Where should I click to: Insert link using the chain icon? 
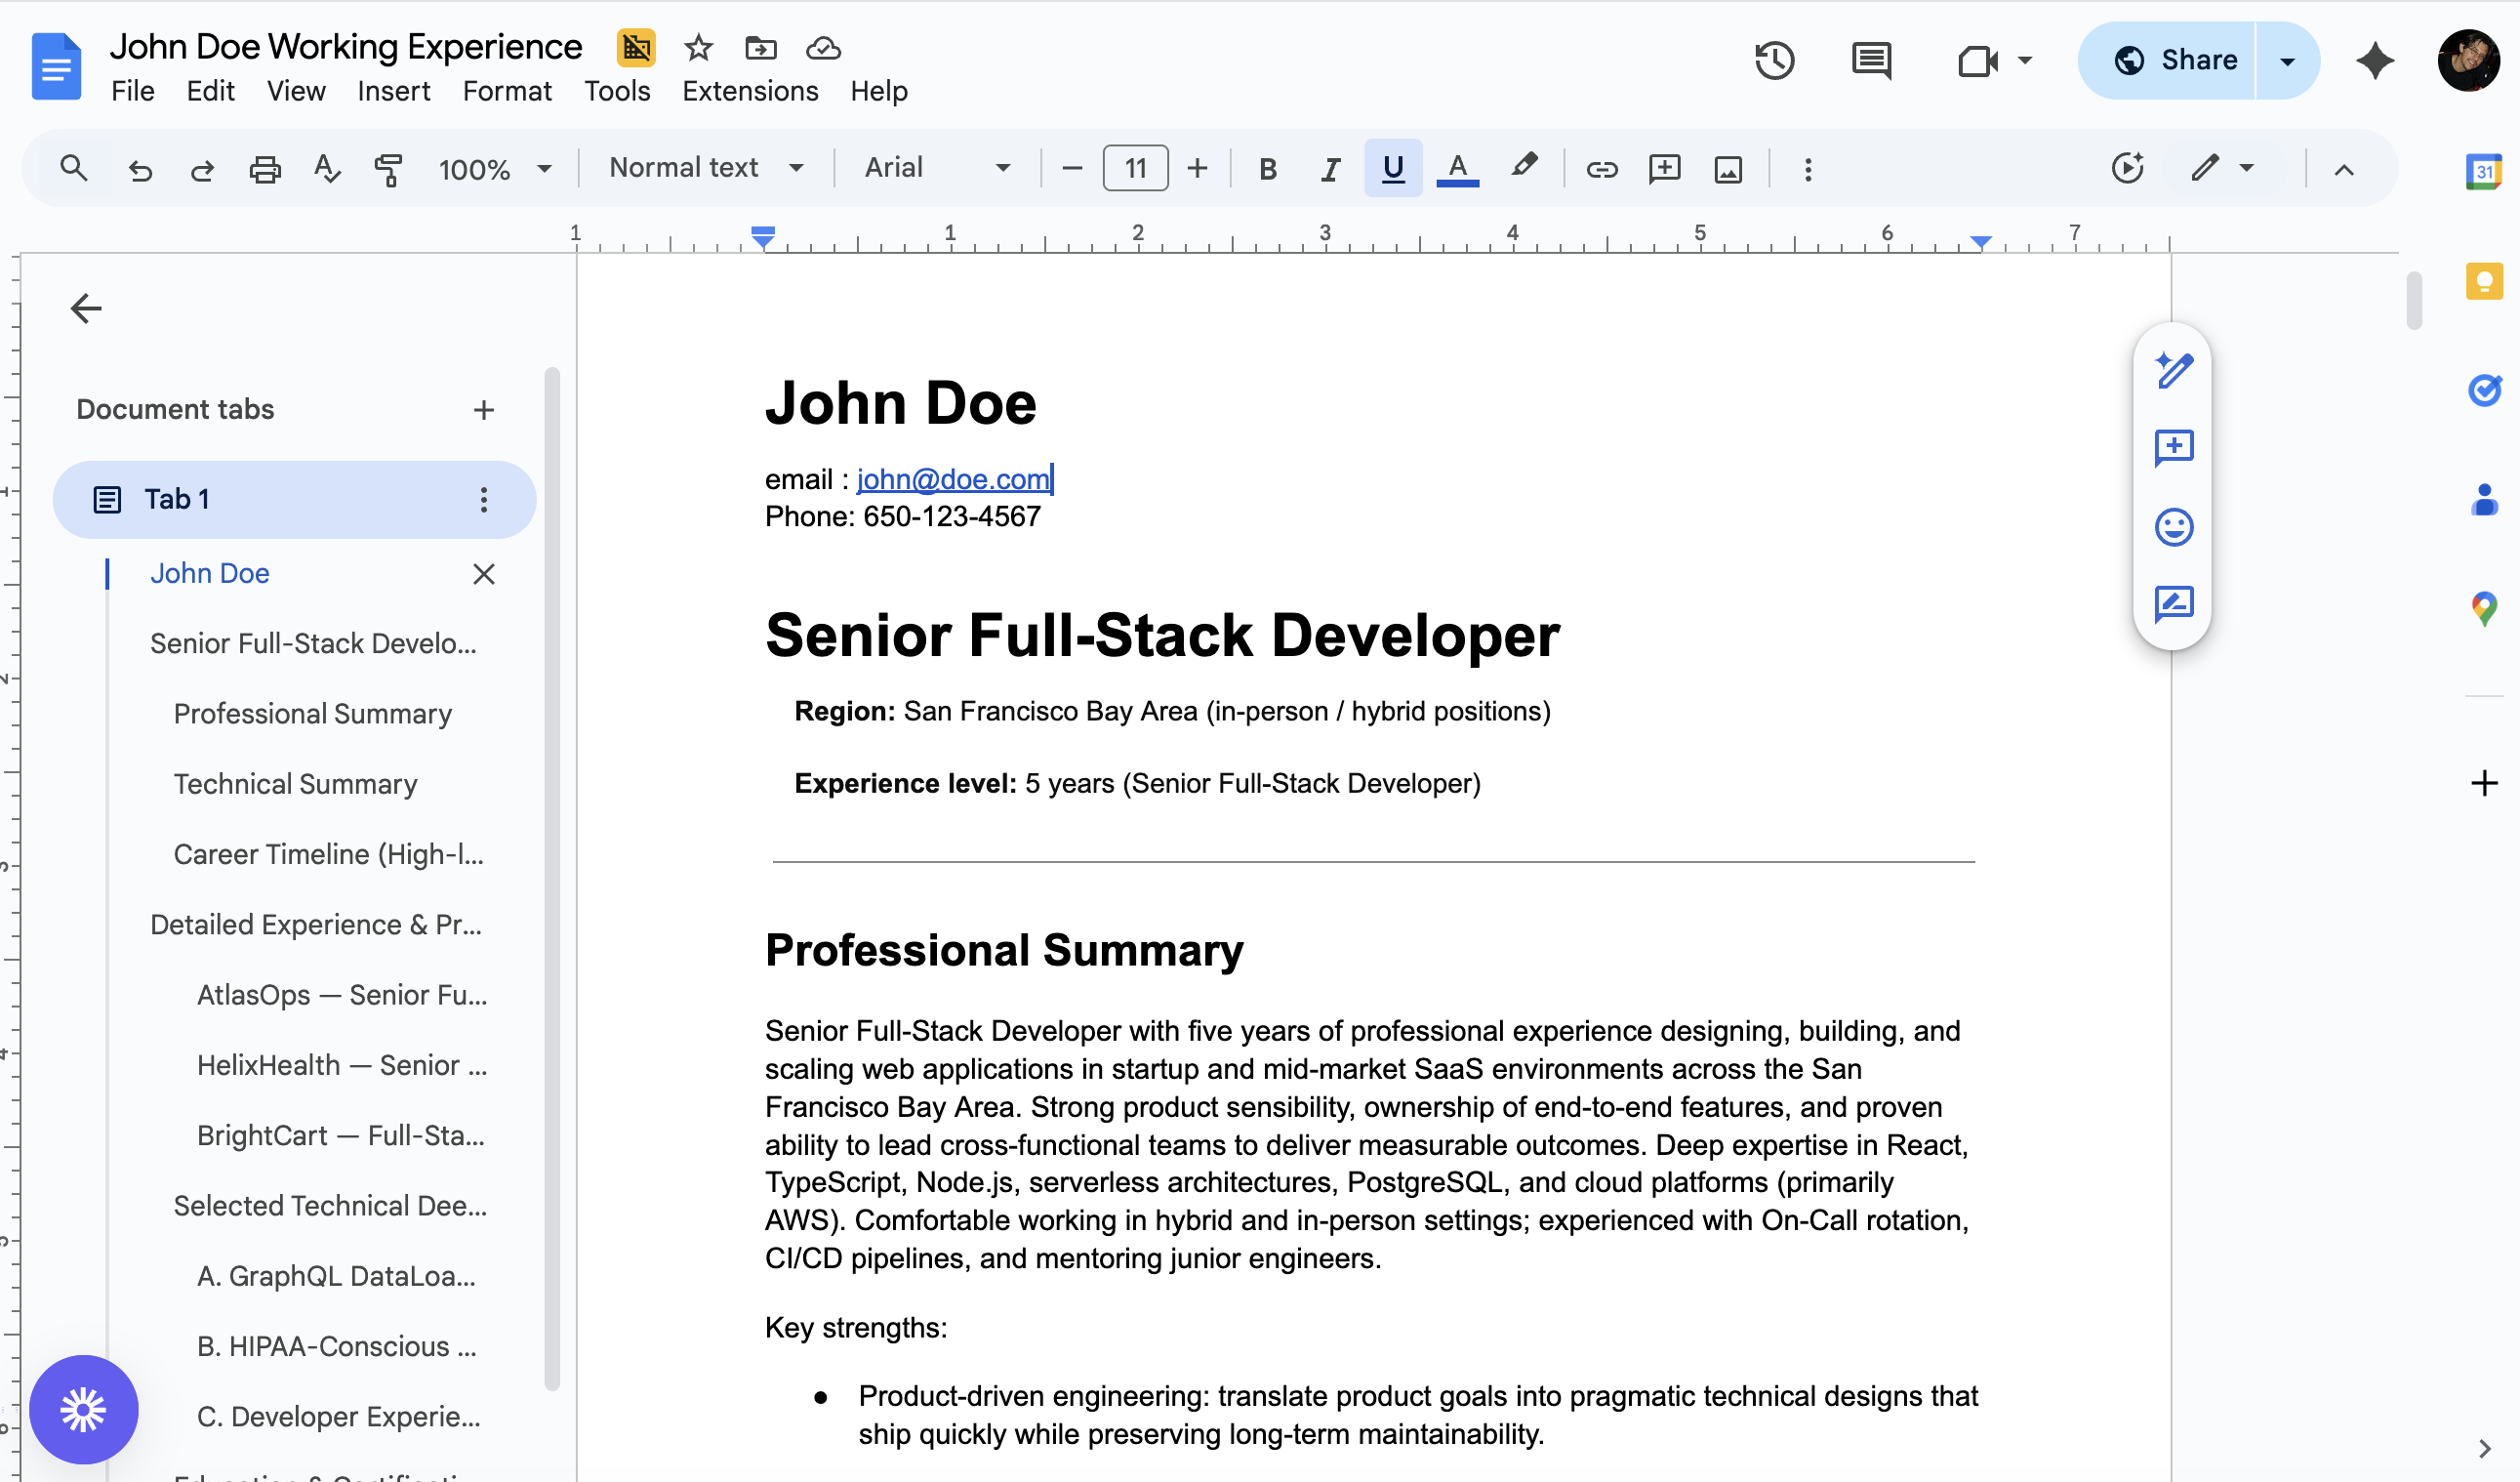(1601, 169)
